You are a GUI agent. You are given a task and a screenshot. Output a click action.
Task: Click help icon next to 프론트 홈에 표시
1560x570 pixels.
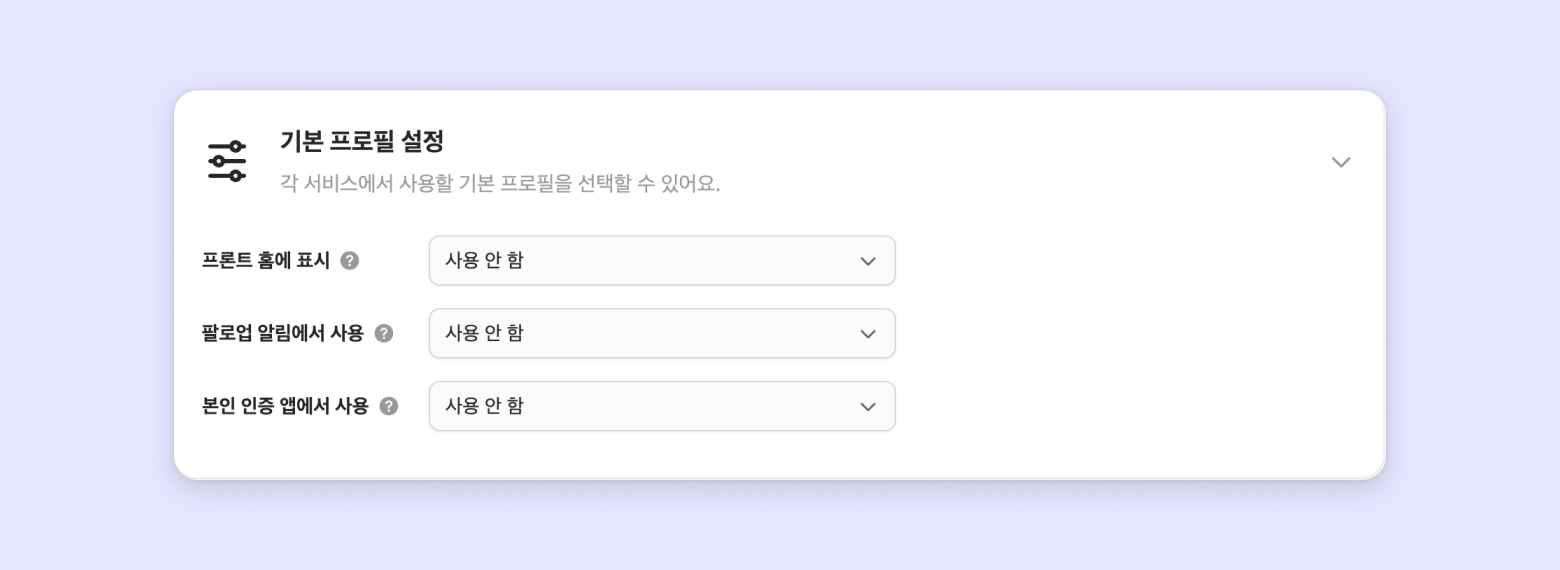349,261
